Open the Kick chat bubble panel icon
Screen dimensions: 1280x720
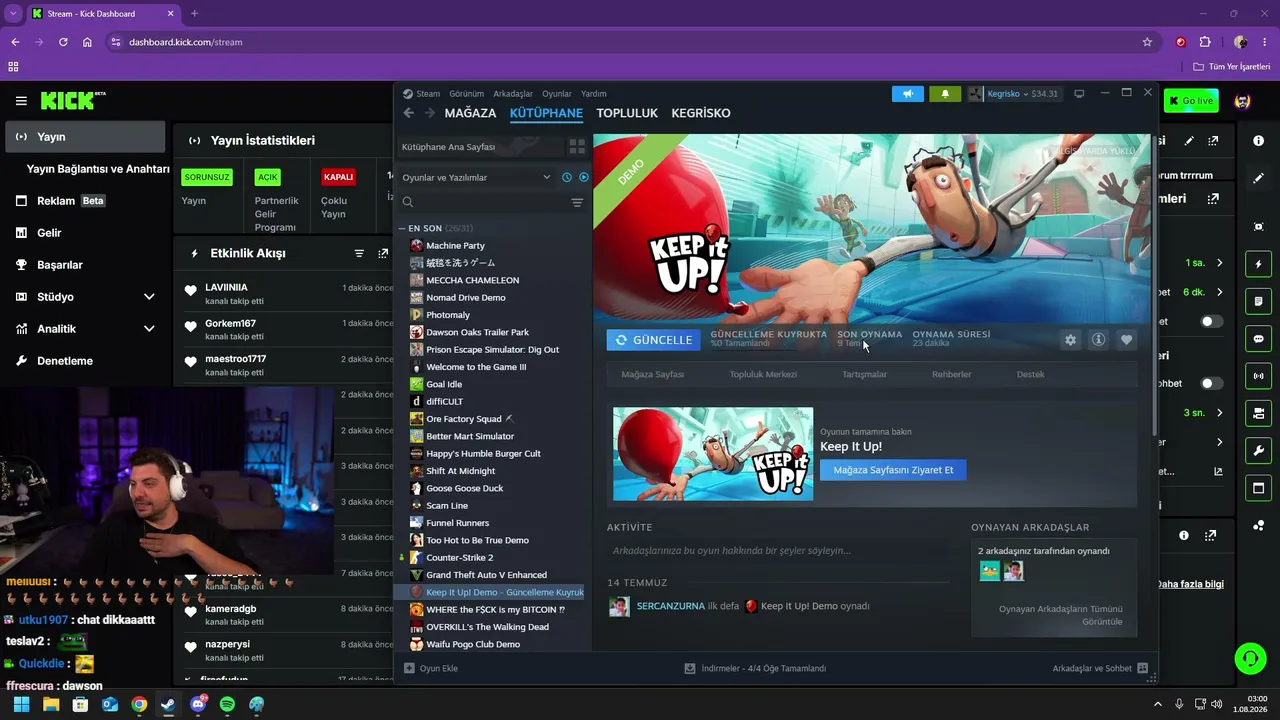pos(1258,339)
